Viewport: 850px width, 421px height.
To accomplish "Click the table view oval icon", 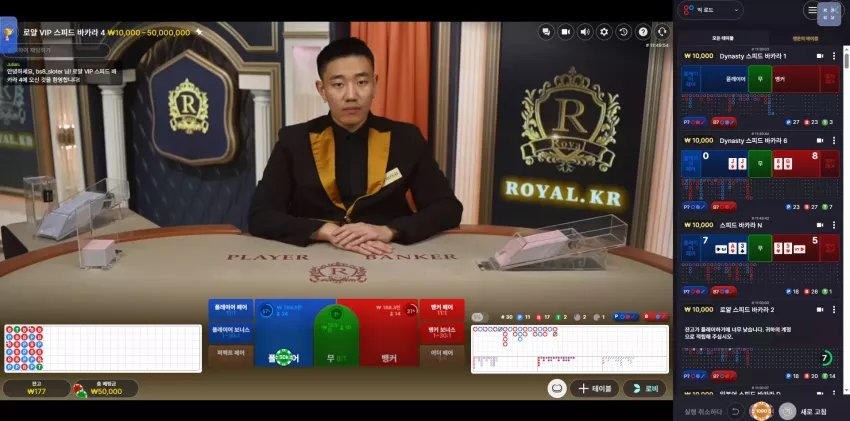I will tap(557, 388).
